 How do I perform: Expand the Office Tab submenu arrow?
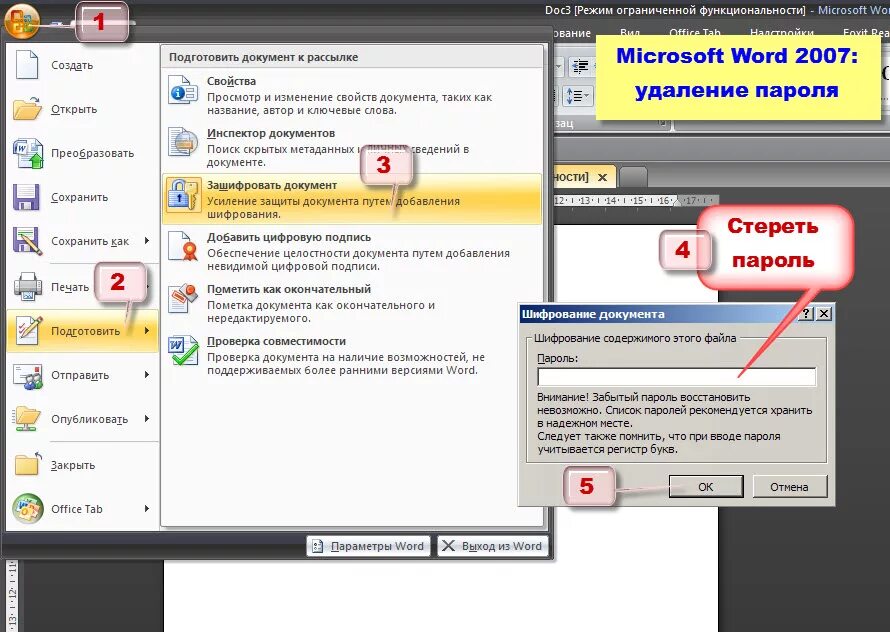pyautogui.click(x=147, y=508)
